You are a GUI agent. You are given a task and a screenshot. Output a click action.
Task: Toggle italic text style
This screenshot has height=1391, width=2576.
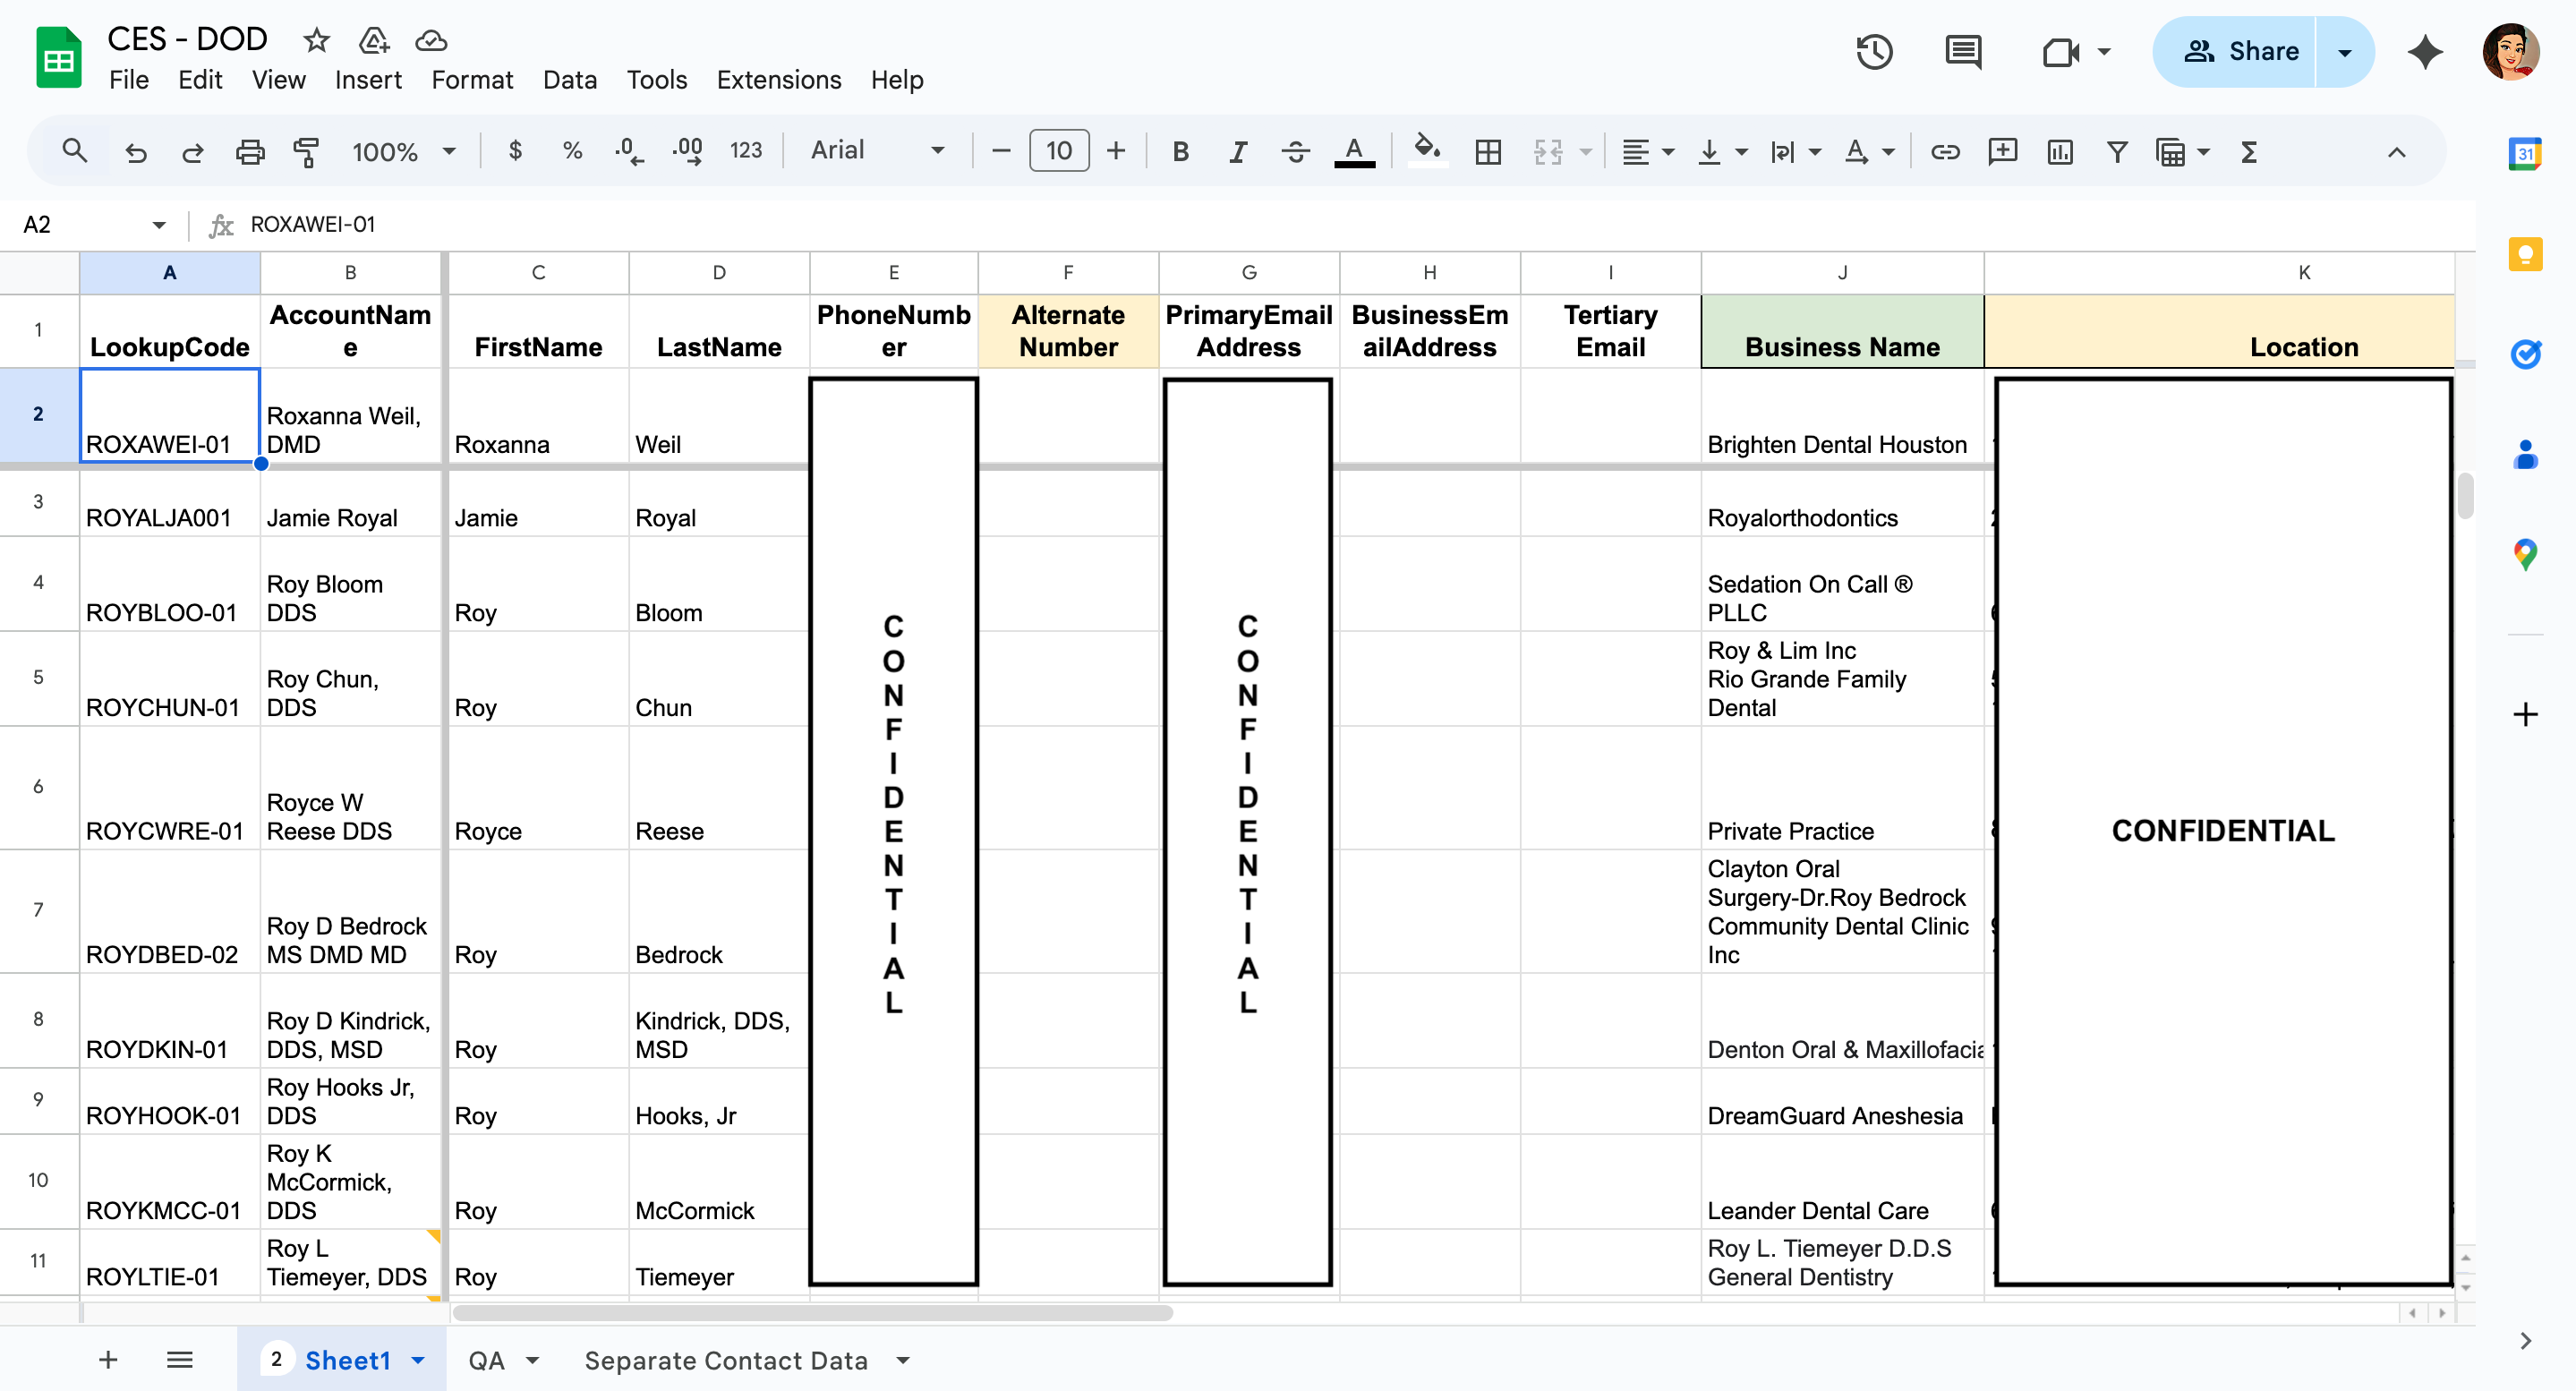click(x=1238, y=152)
